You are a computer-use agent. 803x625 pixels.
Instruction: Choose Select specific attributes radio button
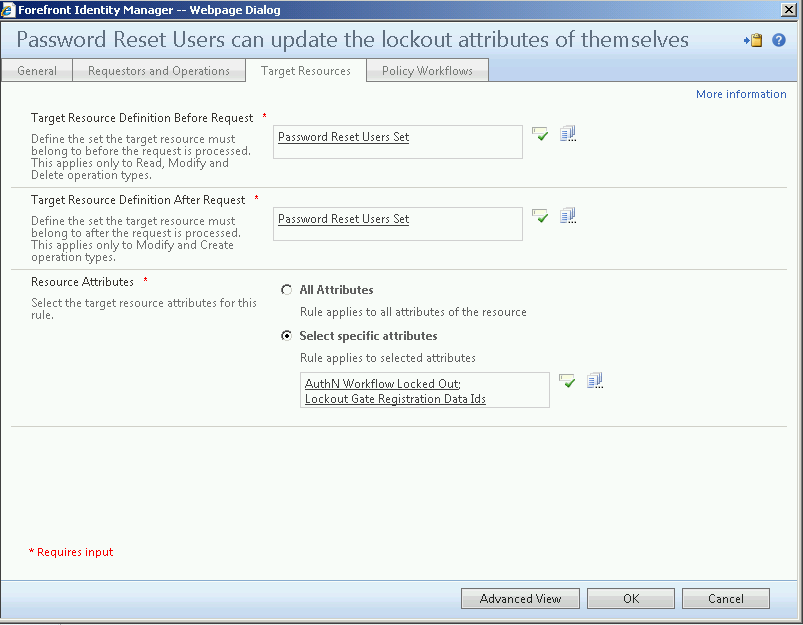(287, 336)
